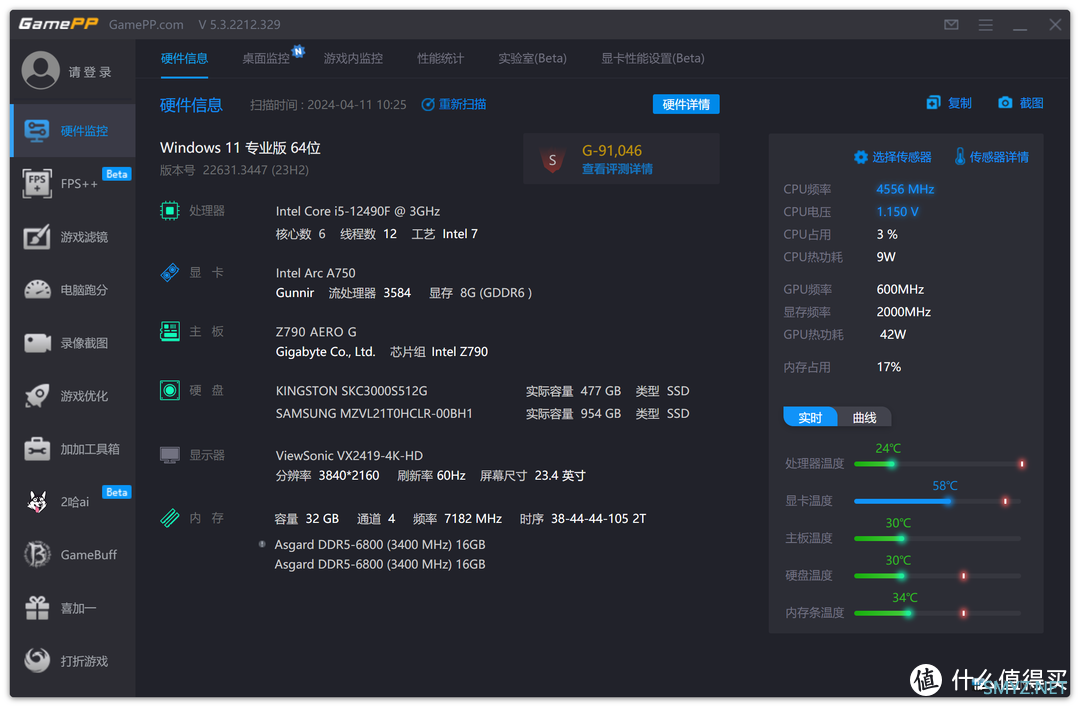Click the 复制 copy icon
Screen dimensions: 1080x707
click(x=933, y=103)
